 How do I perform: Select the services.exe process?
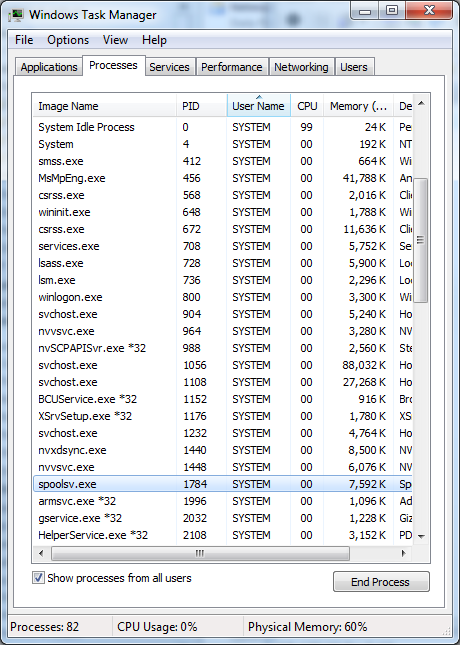tap(223, 246)
